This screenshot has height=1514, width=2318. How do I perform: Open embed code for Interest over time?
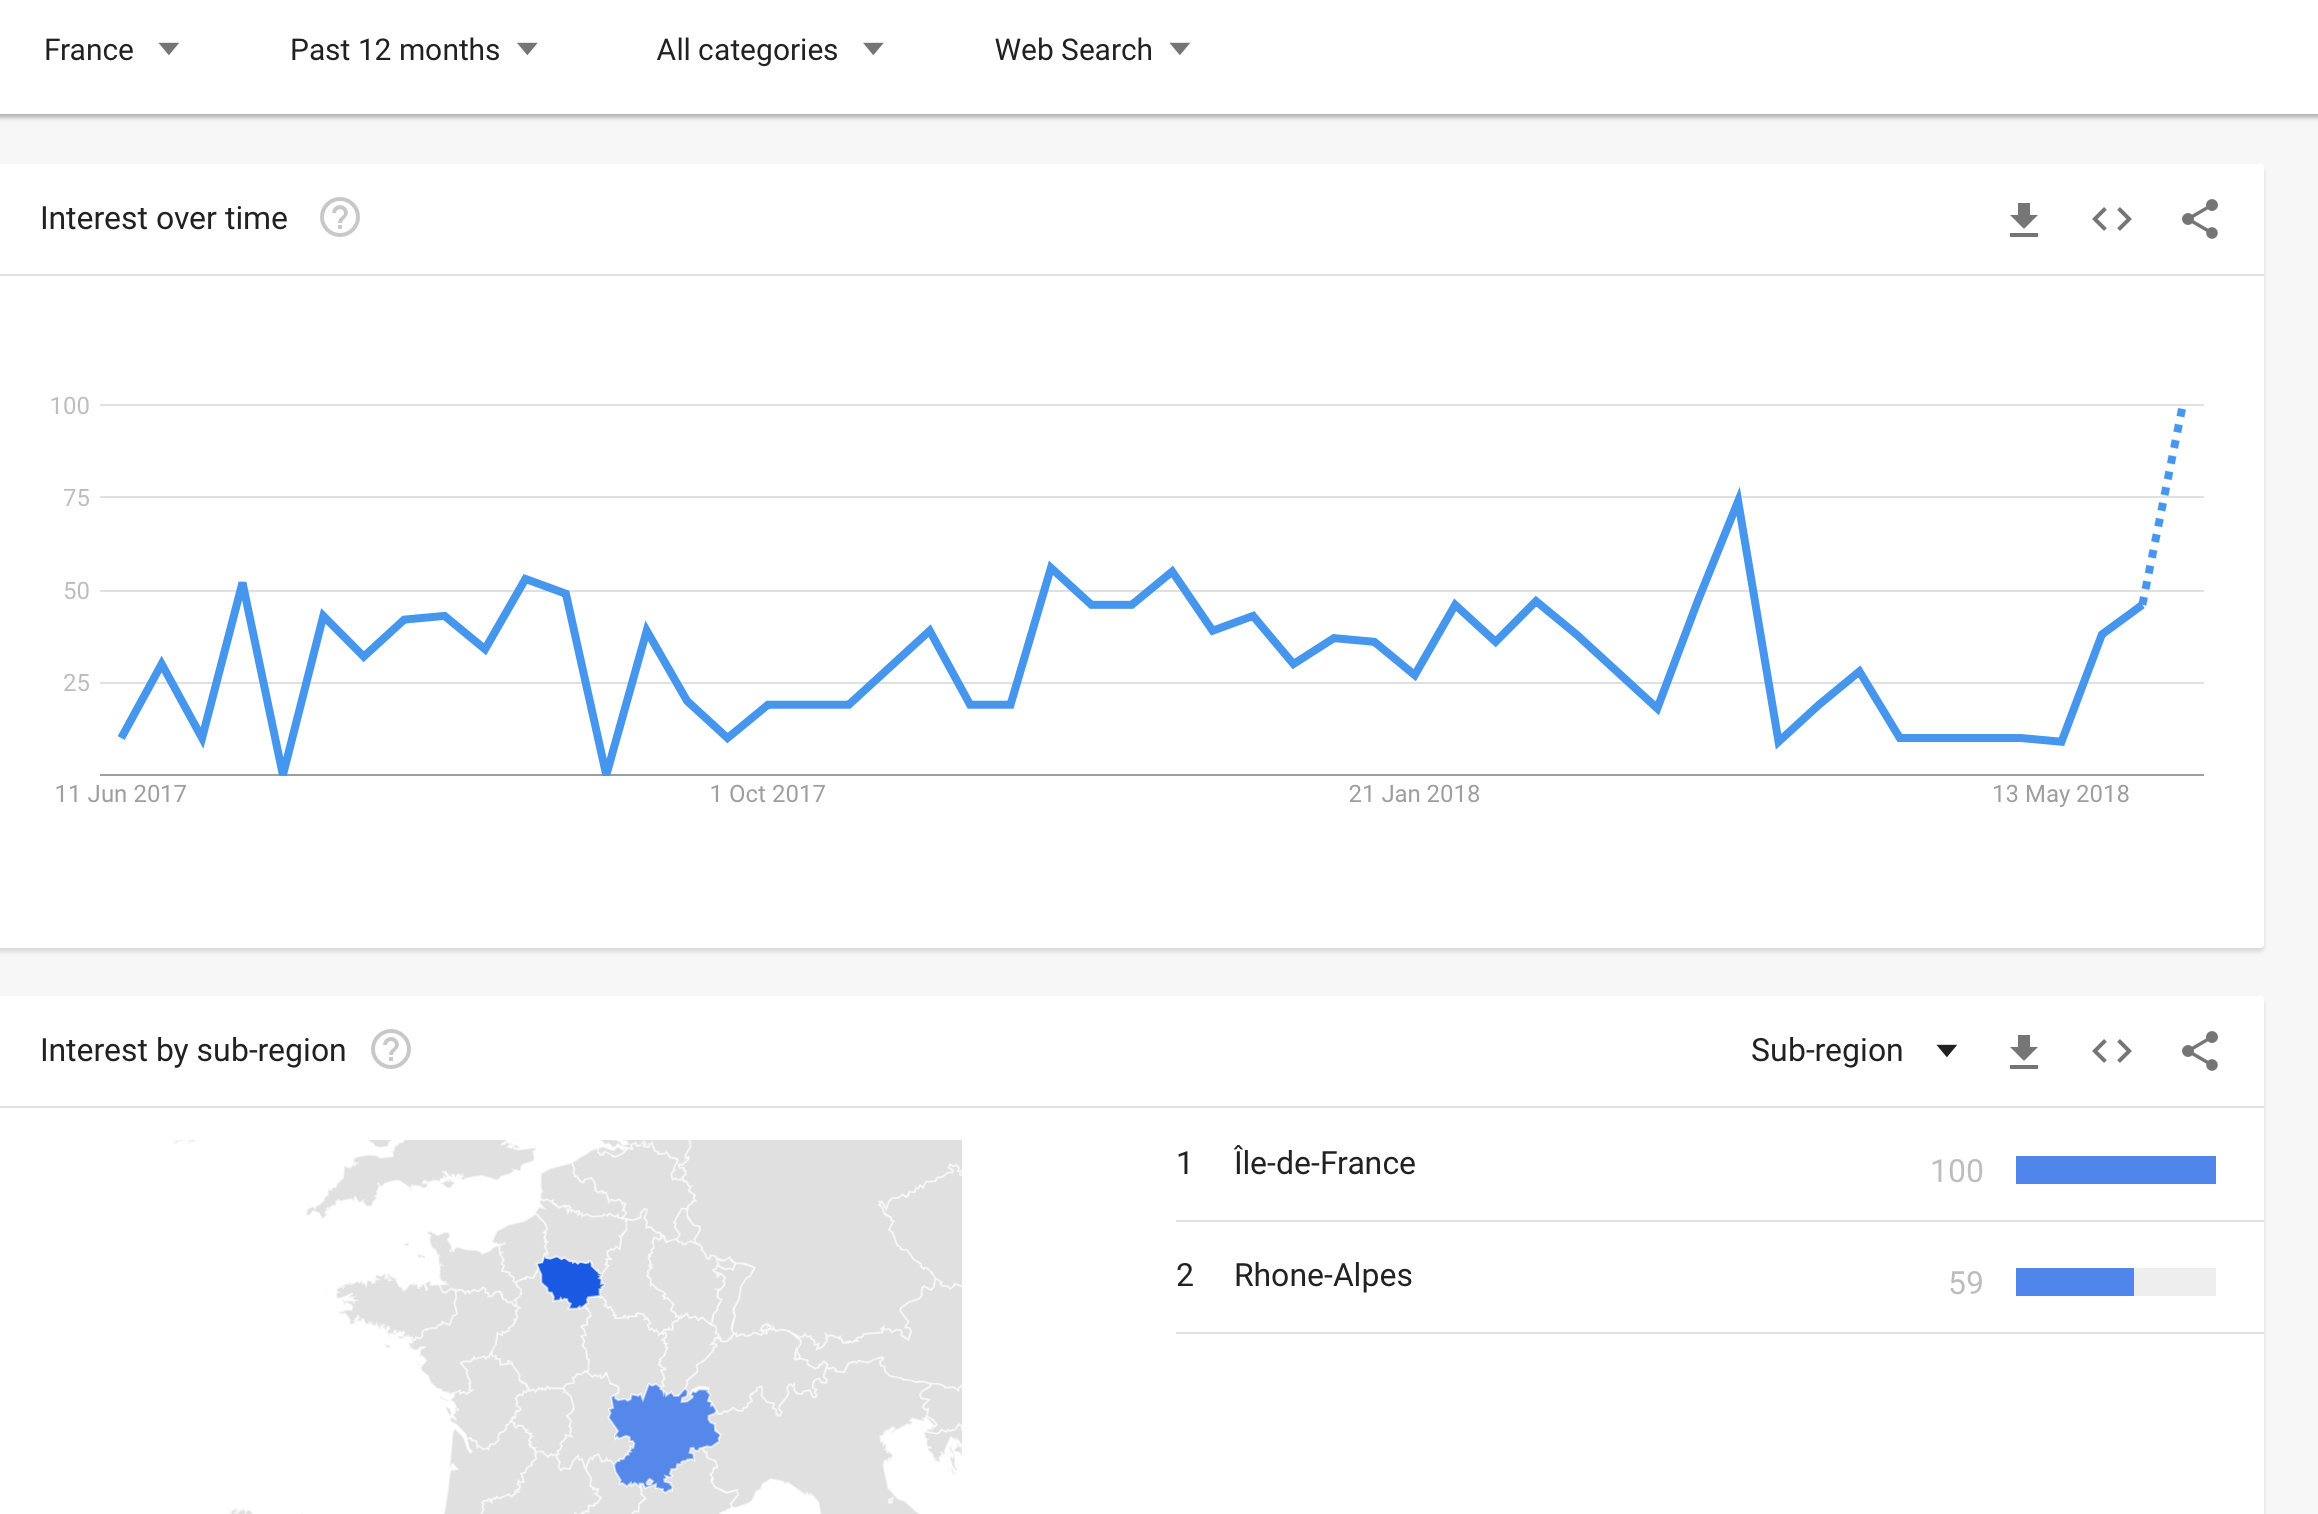(x=2111, y=219)
